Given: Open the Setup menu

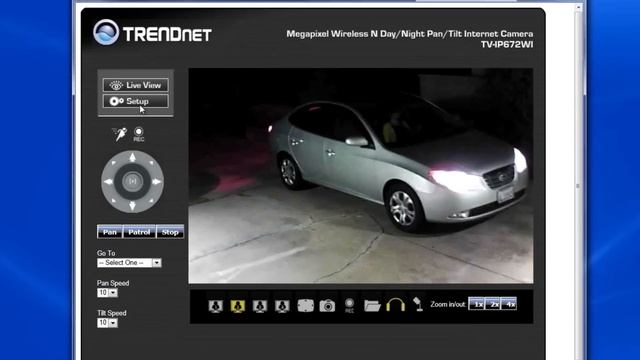Looking at the screenshot, I should point(136,101).
